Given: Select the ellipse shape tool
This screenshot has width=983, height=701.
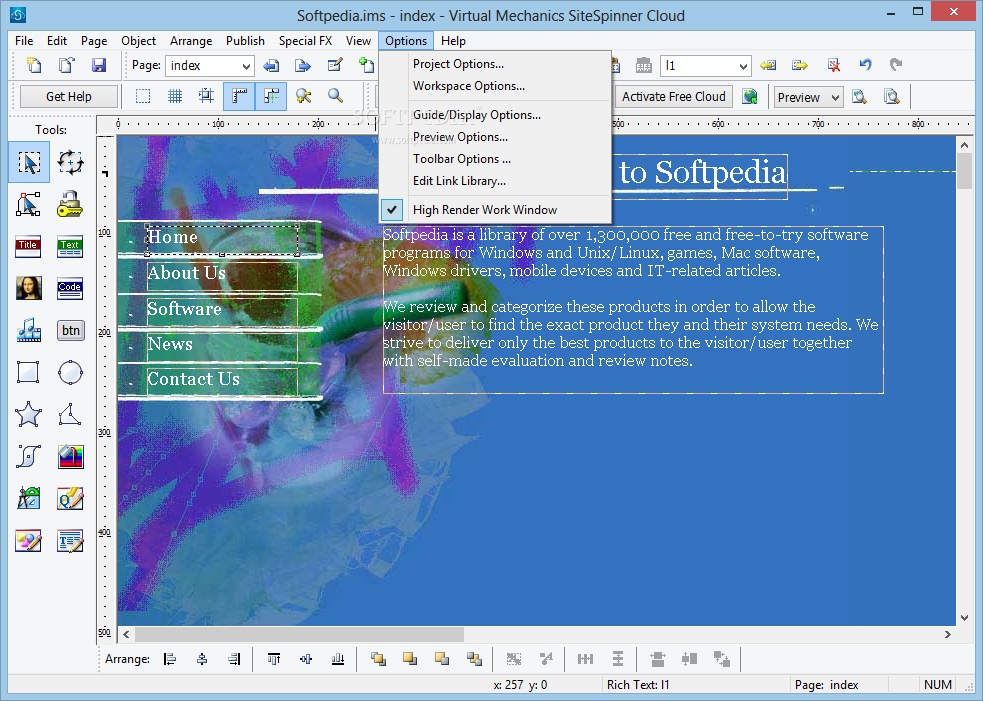Looking at the screenshot, I should tap(70, 372).
